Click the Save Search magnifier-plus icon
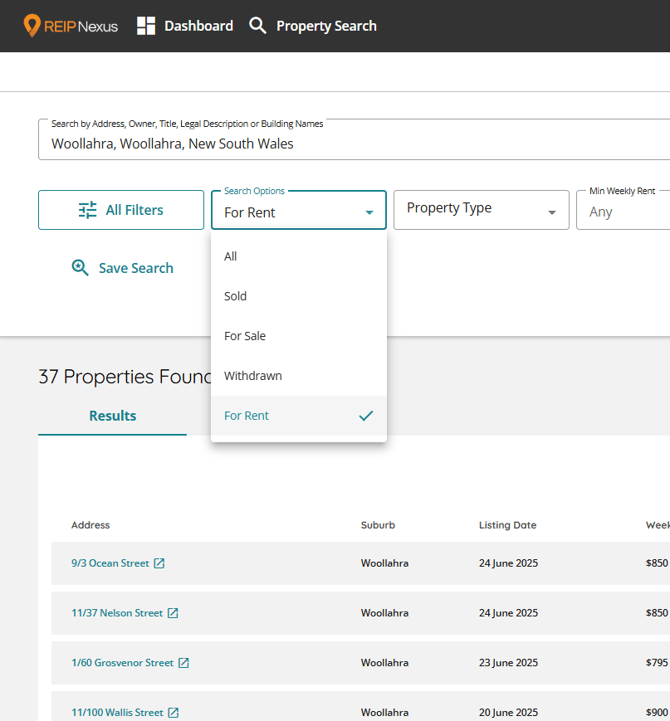The width and height of the screenshot is (670, 721). (x=80, y=268)
